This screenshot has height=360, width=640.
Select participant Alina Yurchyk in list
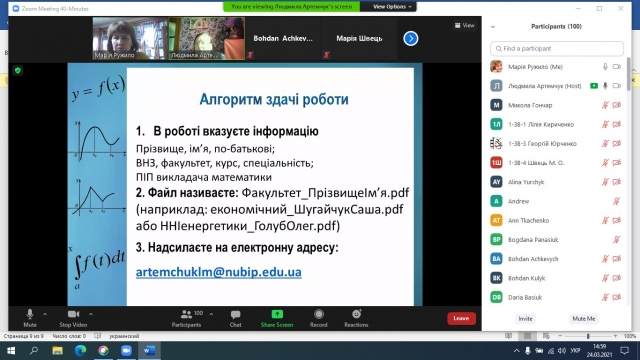(x=556, y=182)
